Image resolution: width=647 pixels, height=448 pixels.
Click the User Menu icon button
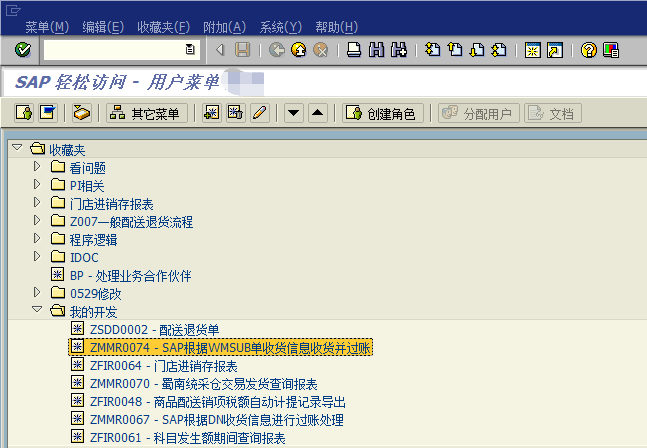pyautogui.click(x=24, y=113)
